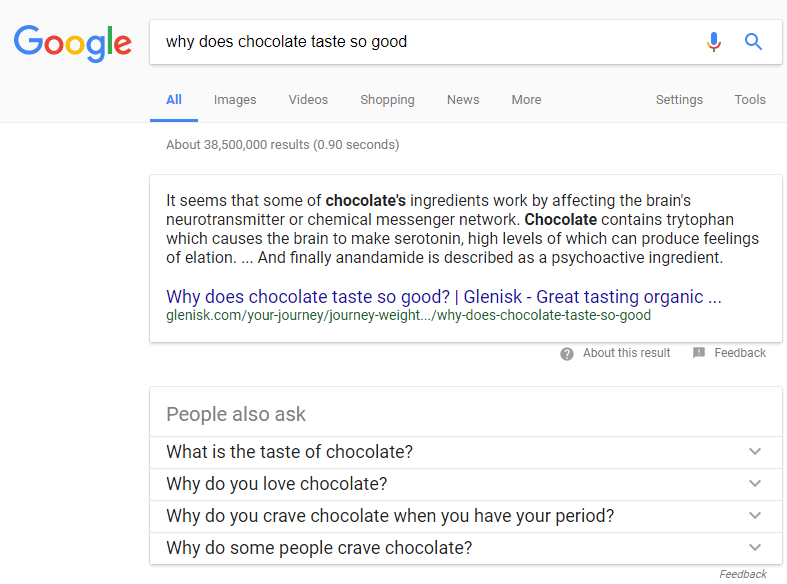
Task: Expand "Why do some people crave chocolate?"
Action: click(x=755, y=548)
